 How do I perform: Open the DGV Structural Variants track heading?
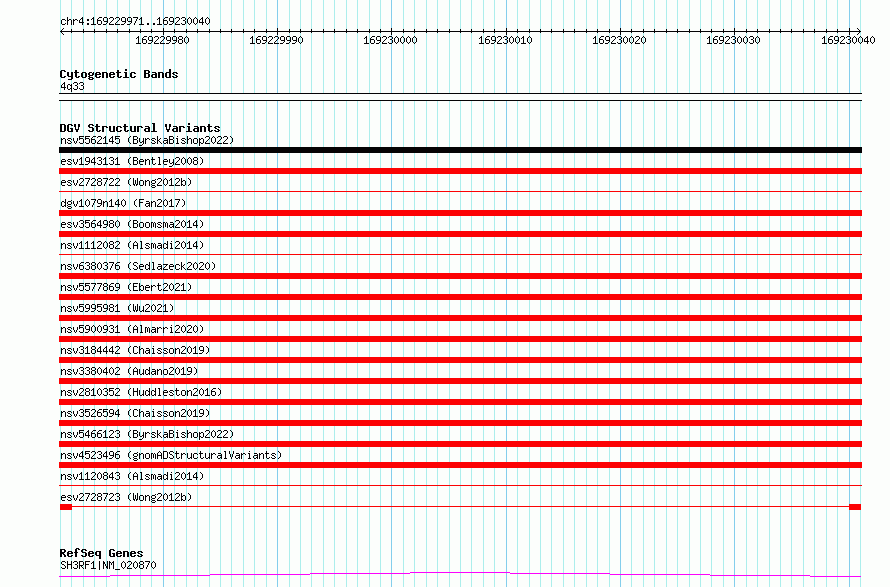click(140, 128)
